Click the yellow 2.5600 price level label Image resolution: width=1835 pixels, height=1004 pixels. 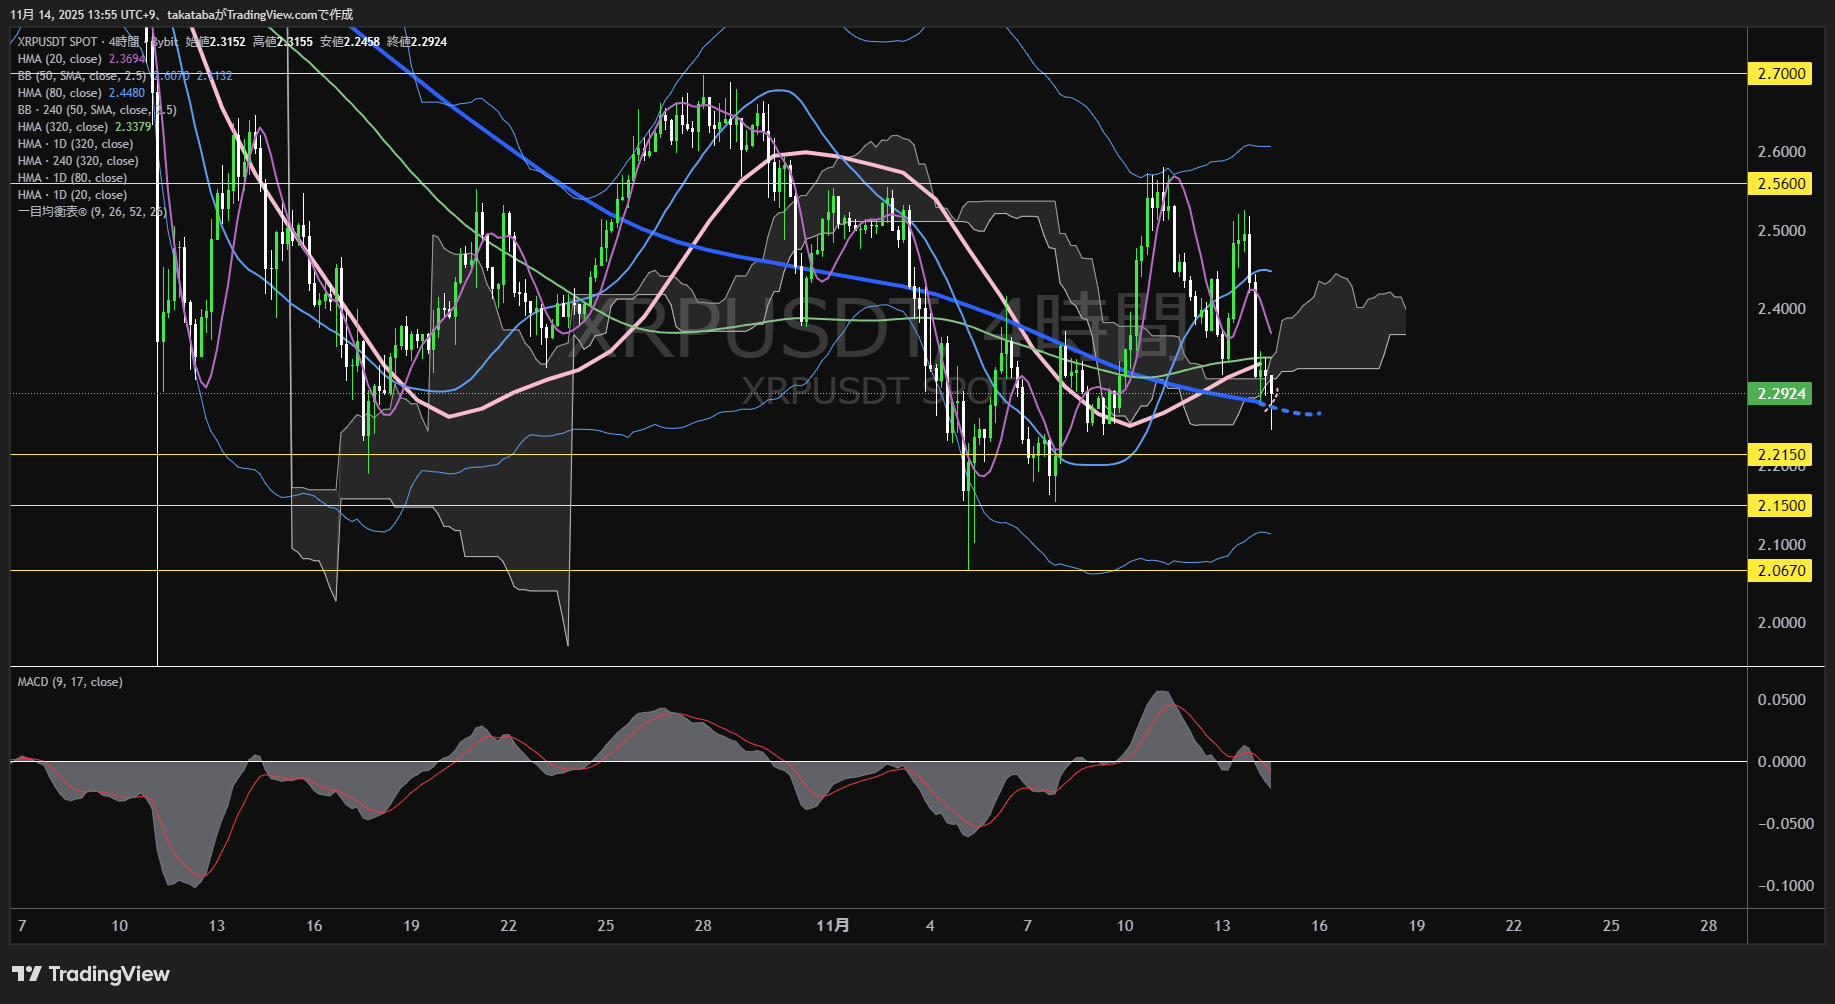click(1780, 184)
